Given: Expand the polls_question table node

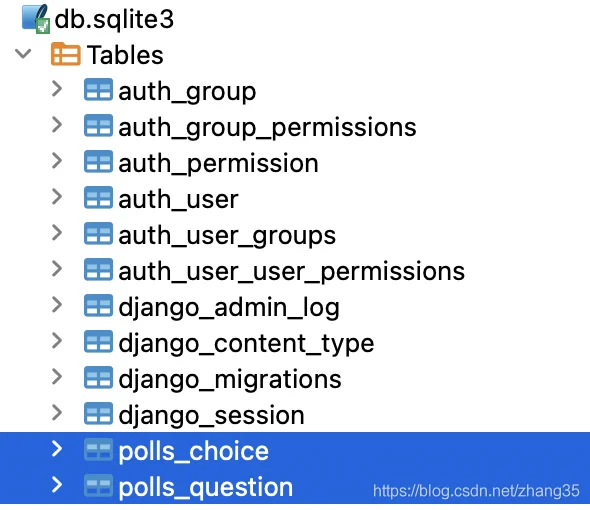Looking at the screenshot, I should pos(57,485).
